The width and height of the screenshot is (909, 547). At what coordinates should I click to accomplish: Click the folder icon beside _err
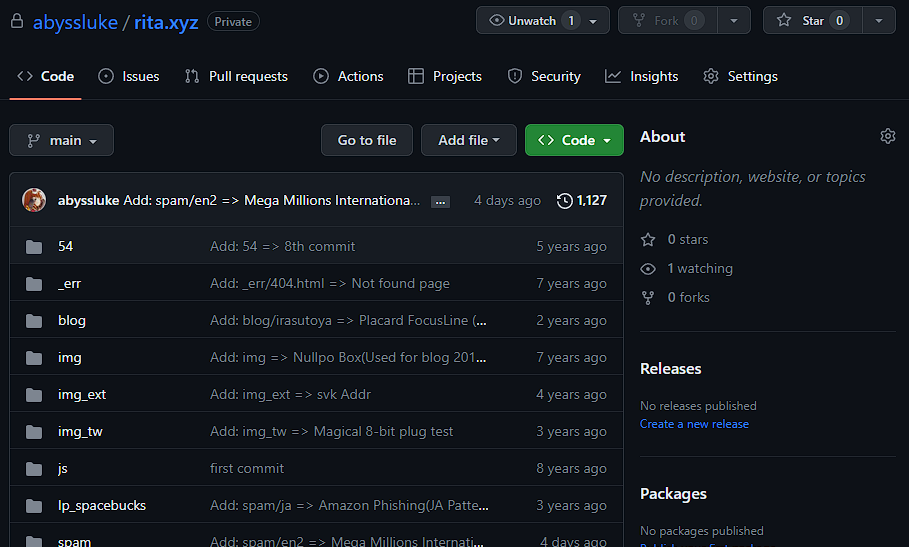34,284
